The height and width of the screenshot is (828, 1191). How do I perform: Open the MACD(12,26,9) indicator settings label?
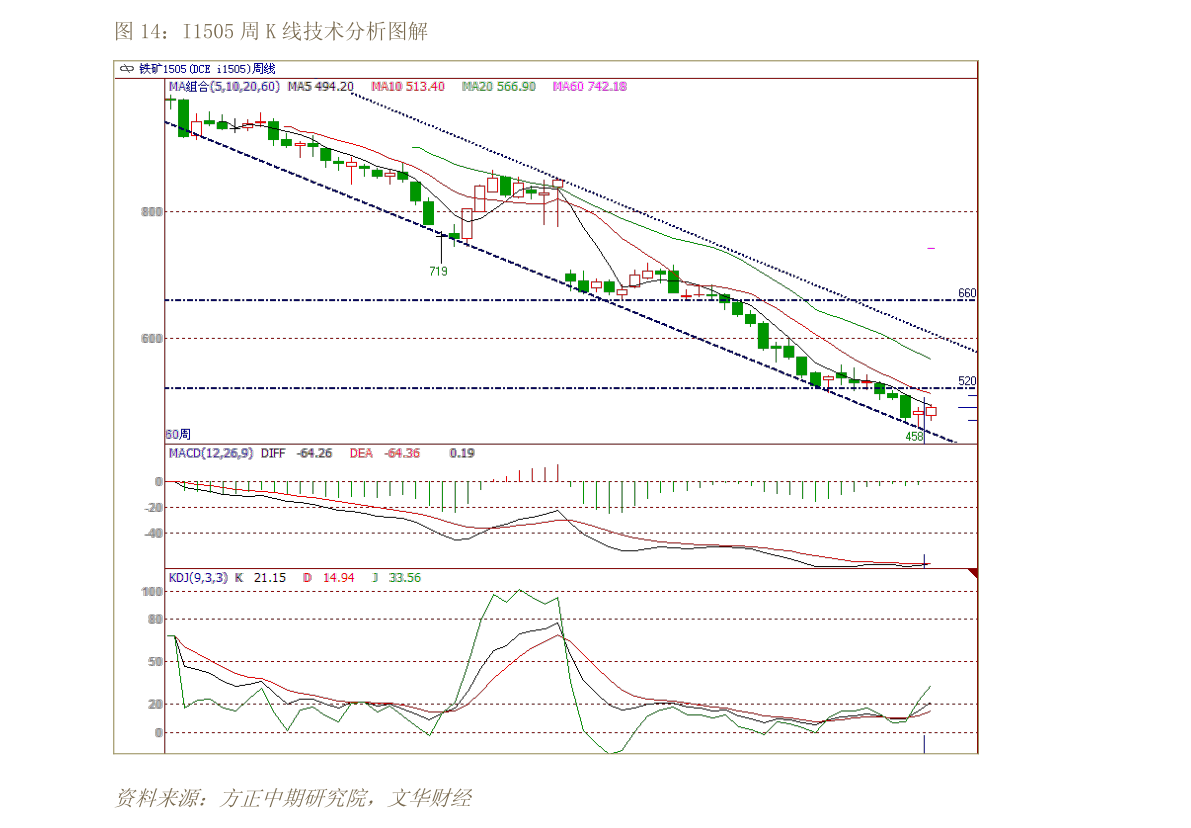tap(211, 453)
